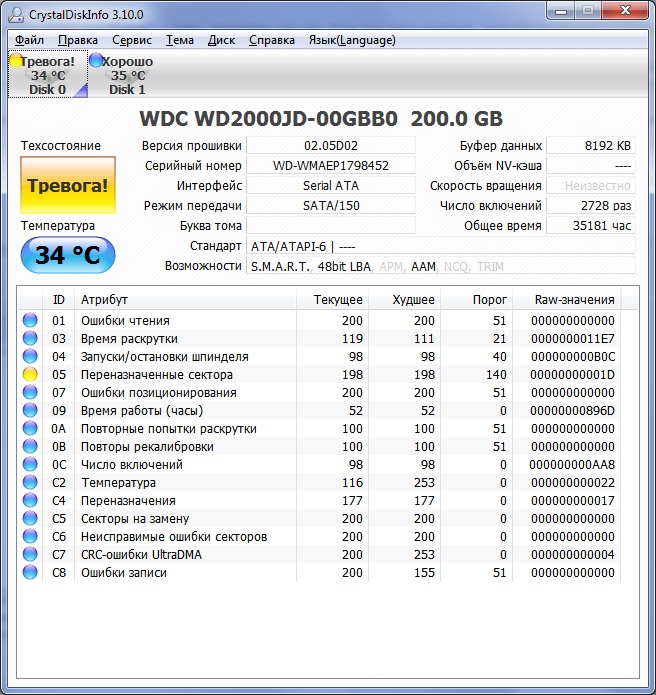Click the Raw-значения column header
656x695 pixels.
567,300
